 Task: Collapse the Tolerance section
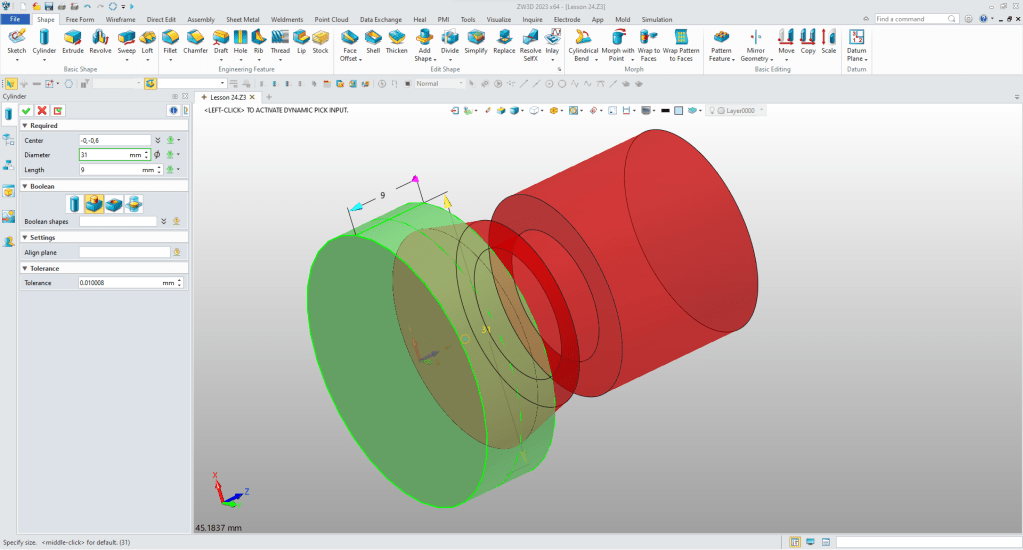click(25, 268)
